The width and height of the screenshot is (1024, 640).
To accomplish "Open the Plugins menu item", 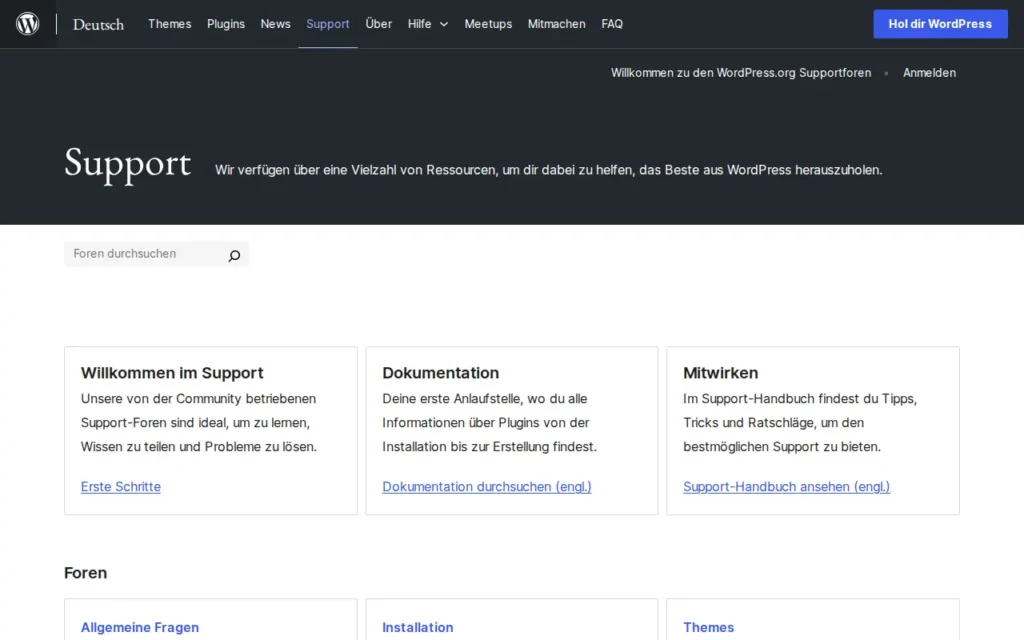I will (x=226, y=24).
